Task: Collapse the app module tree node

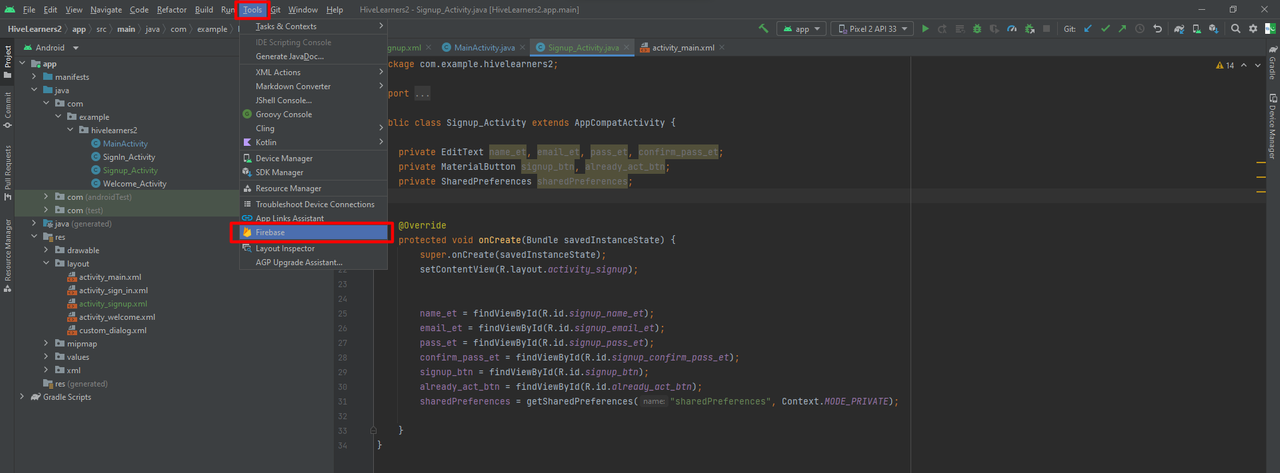Action: 23,64
